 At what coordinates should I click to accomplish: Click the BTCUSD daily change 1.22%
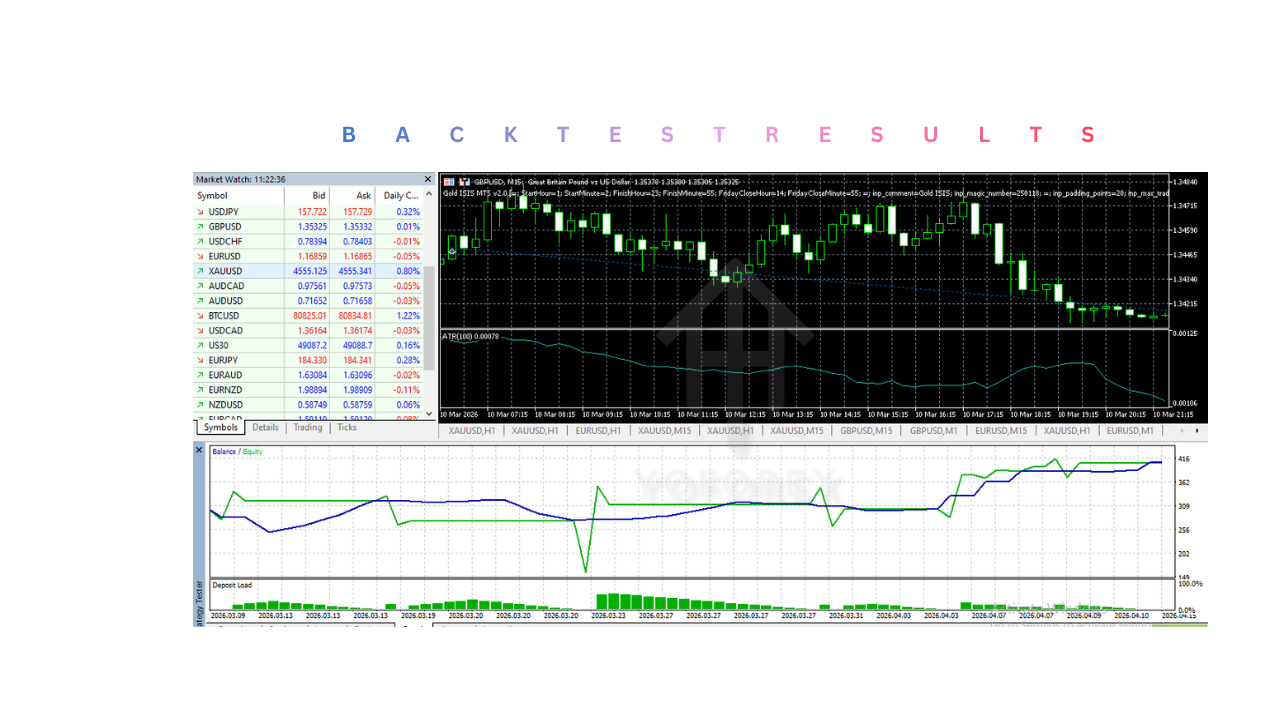pos(408,315)
